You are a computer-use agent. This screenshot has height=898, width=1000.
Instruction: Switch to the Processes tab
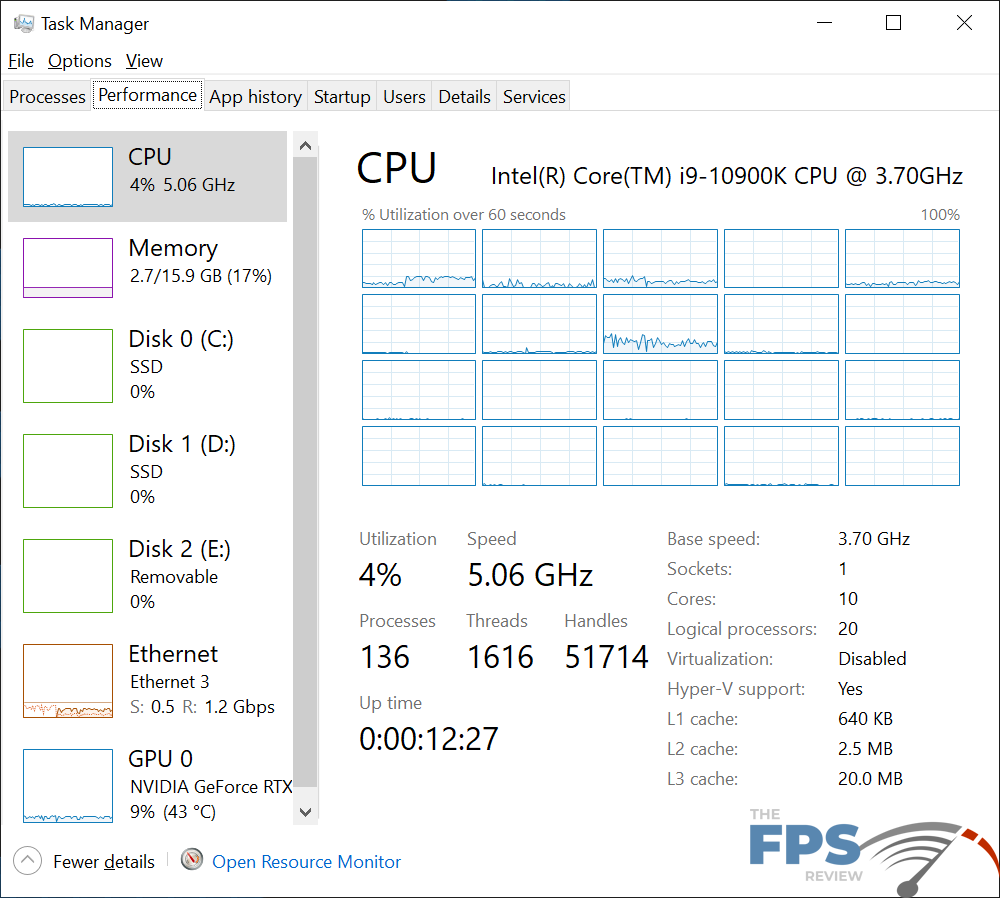(x=47, y=96)
